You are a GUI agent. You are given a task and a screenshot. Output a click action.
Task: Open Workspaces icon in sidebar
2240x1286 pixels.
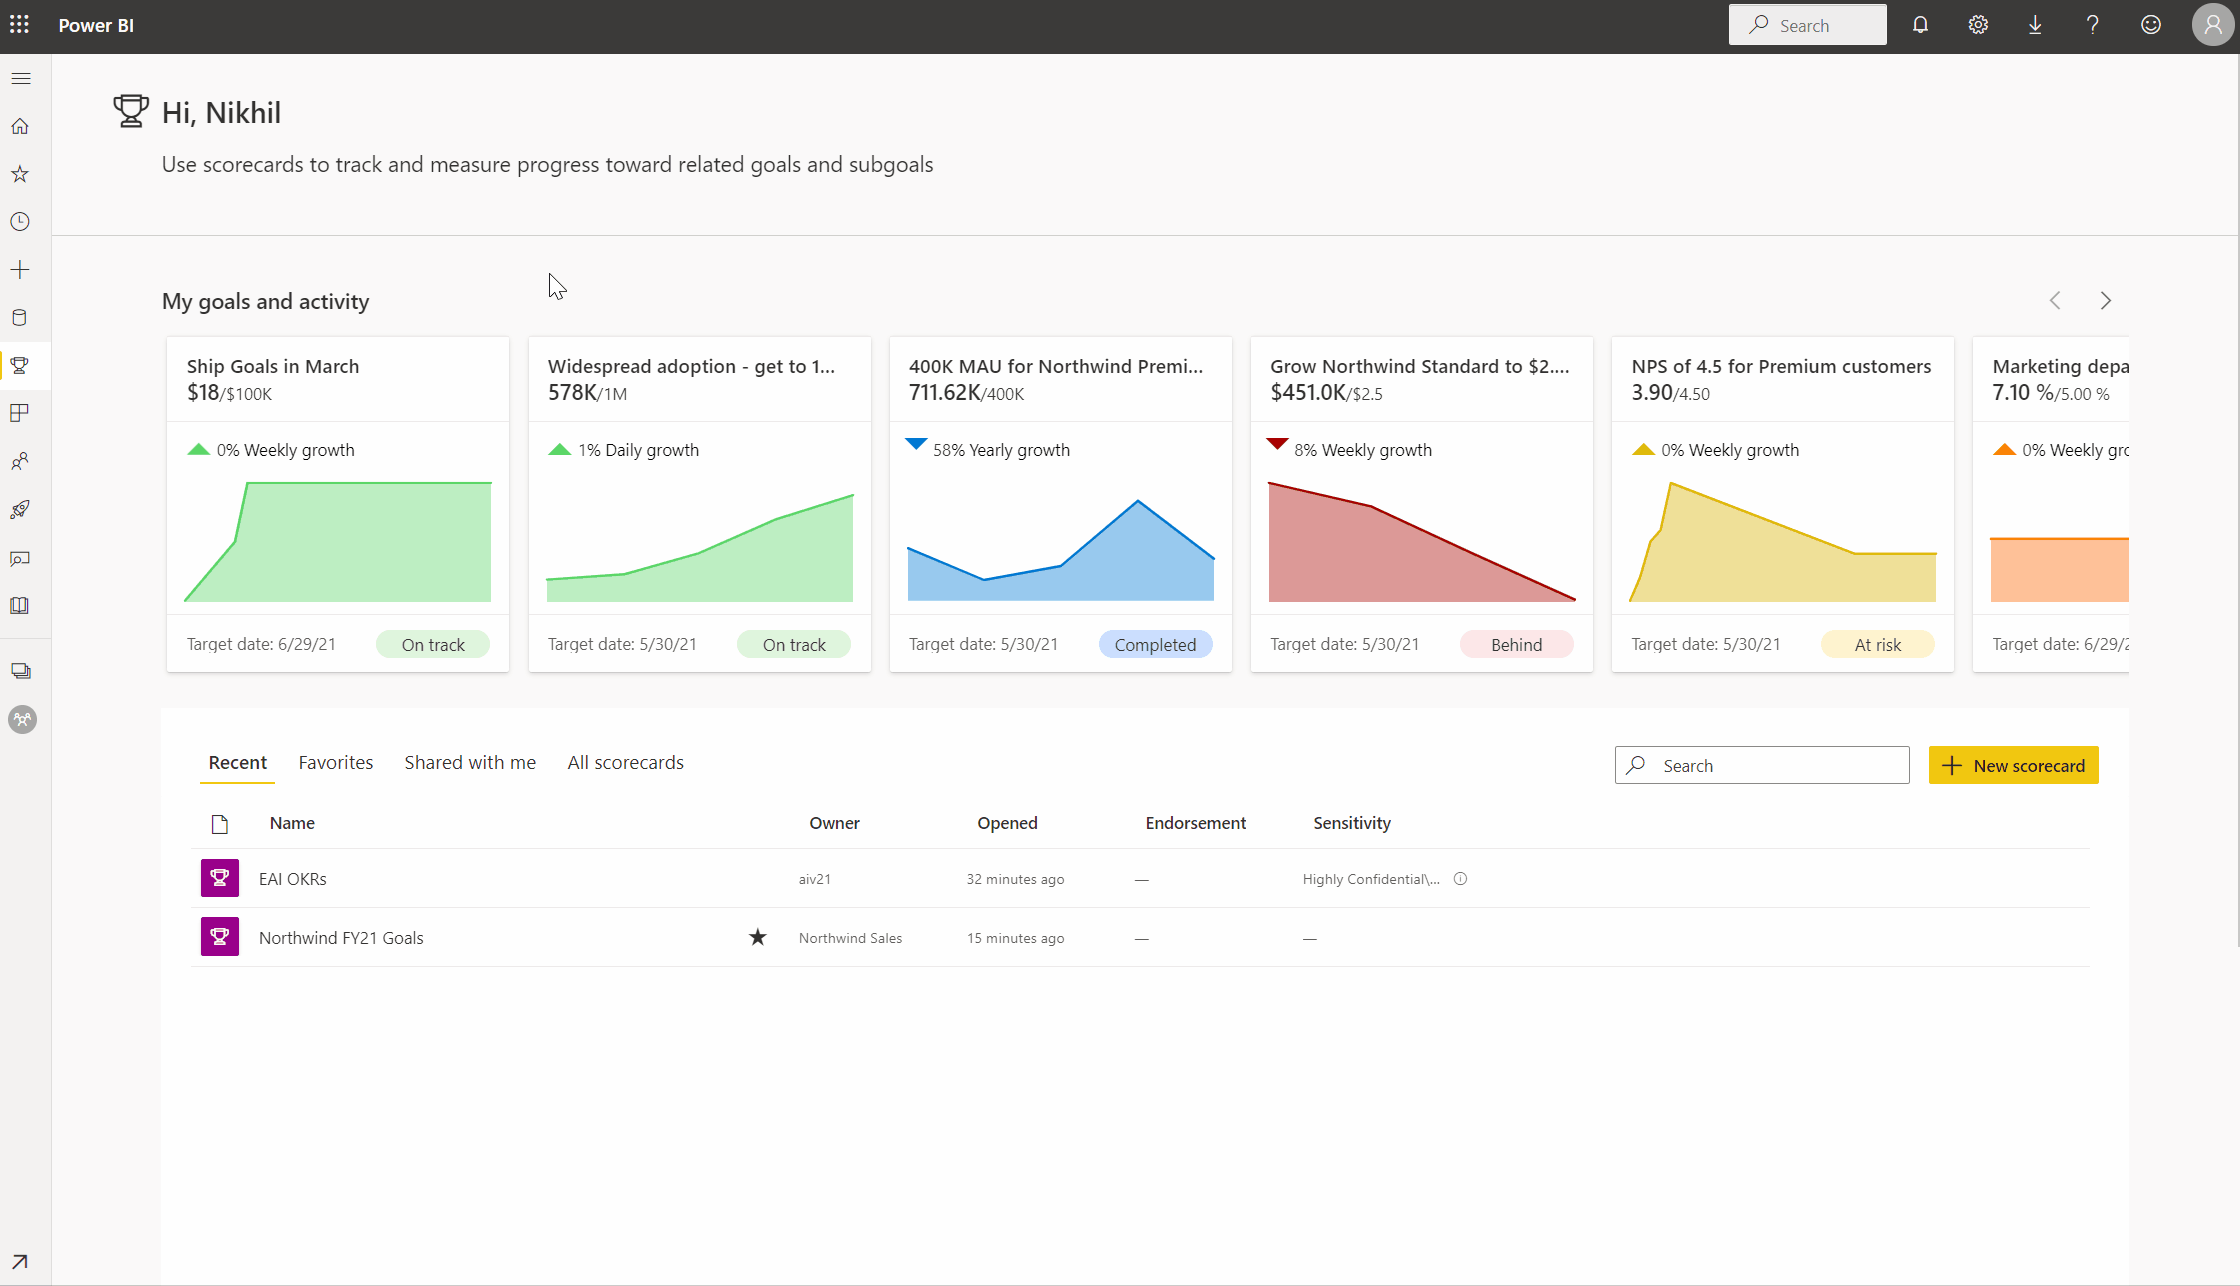(20, 671)
